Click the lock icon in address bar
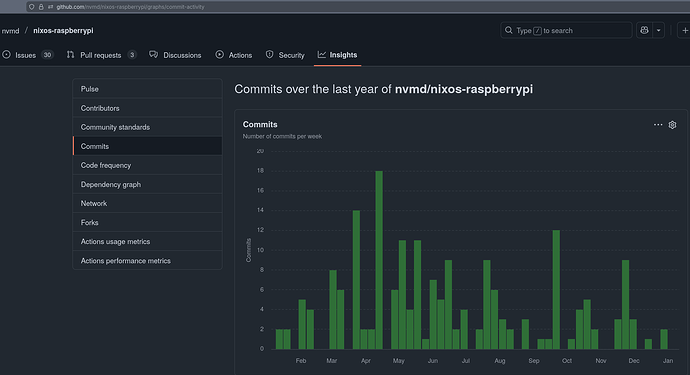The width and height of the screenshot is (690, 375). 41,7
